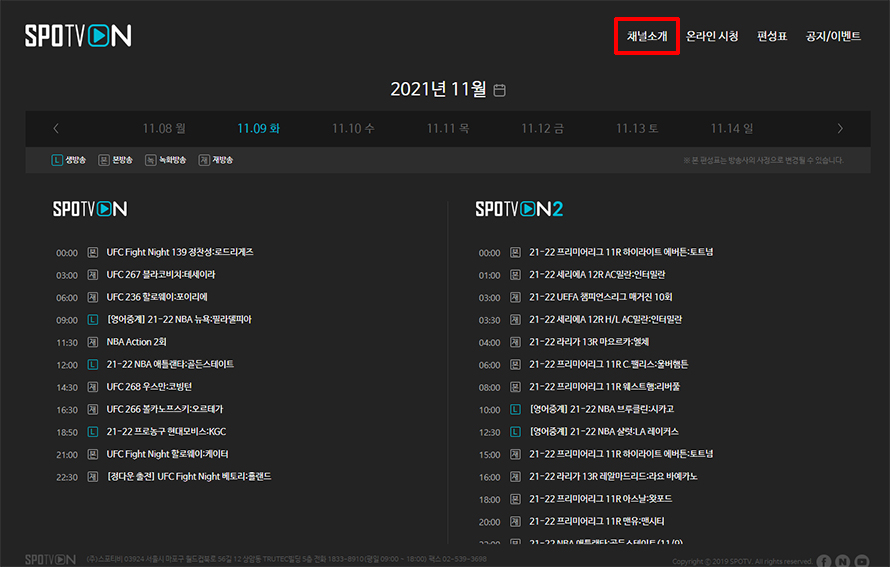Viewport: 890px width, 567px height.
Task: Open the Naver icon in footer
Action: coord(843,561)
